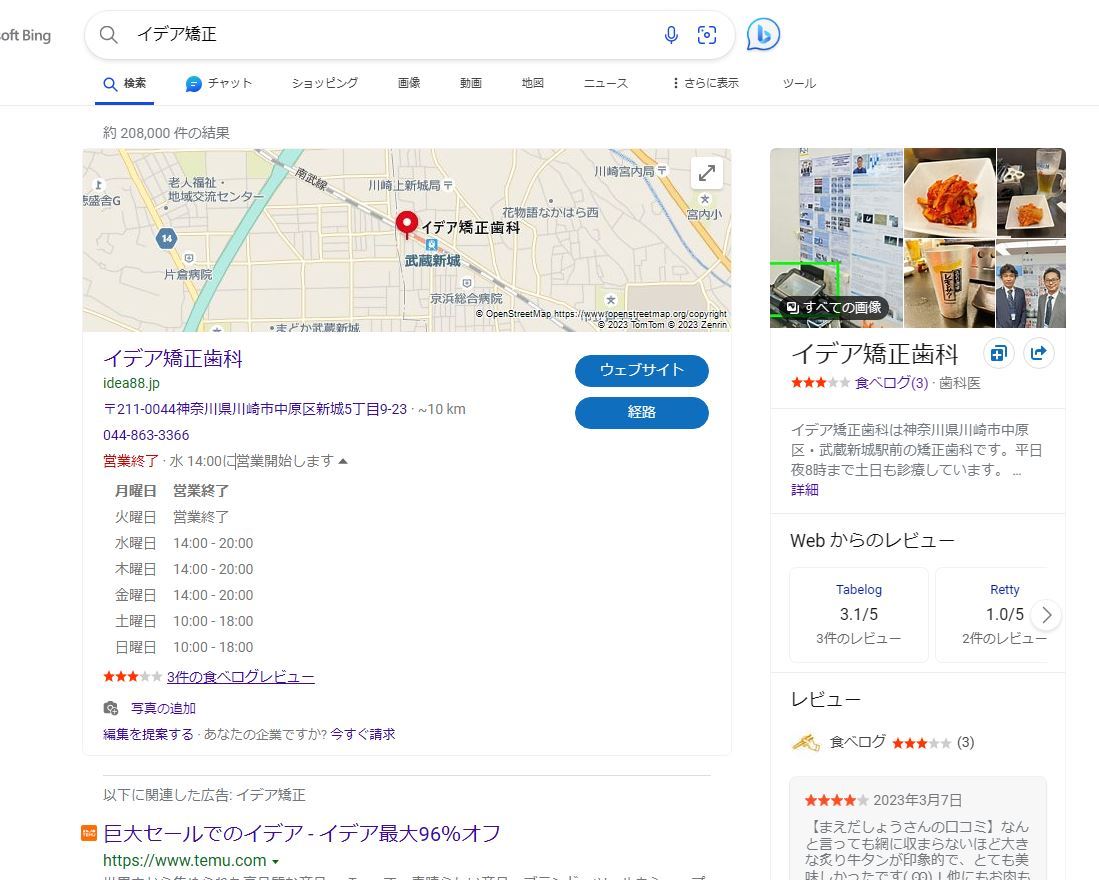
Task: Switch to the 画像 tab
Action: point(409,83)
